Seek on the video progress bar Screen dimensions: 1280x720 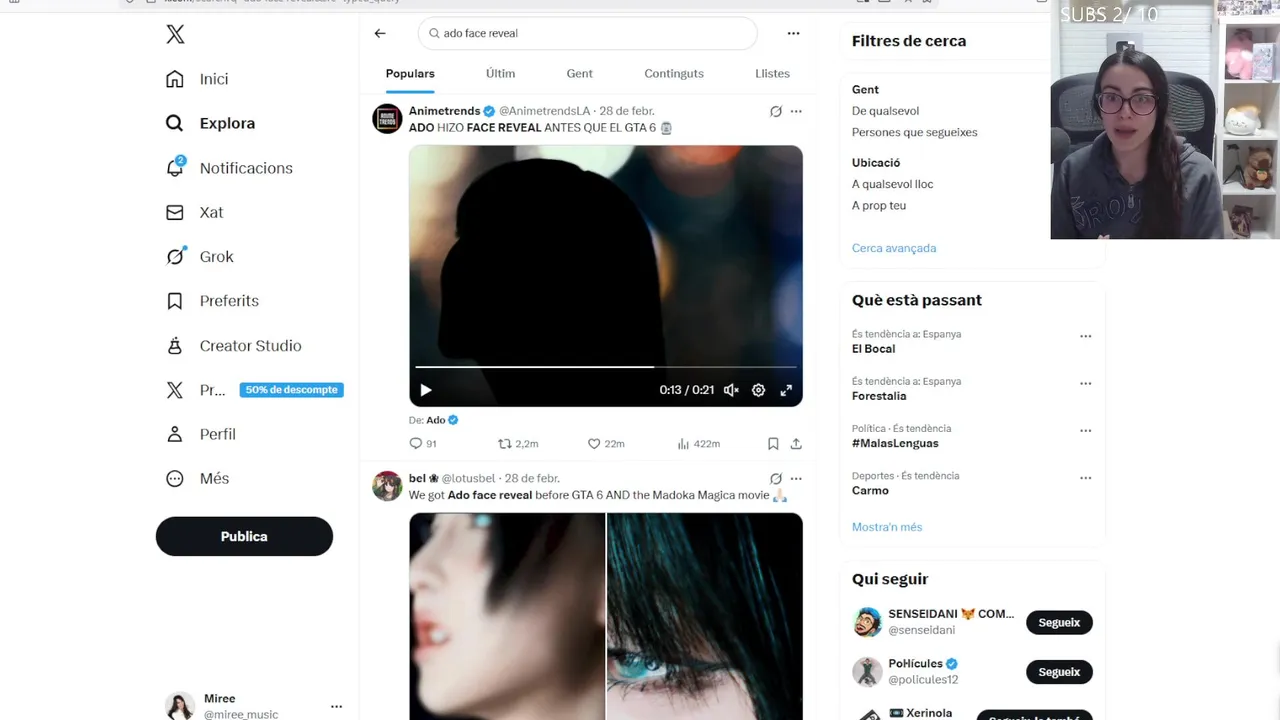tap(606, 367)
